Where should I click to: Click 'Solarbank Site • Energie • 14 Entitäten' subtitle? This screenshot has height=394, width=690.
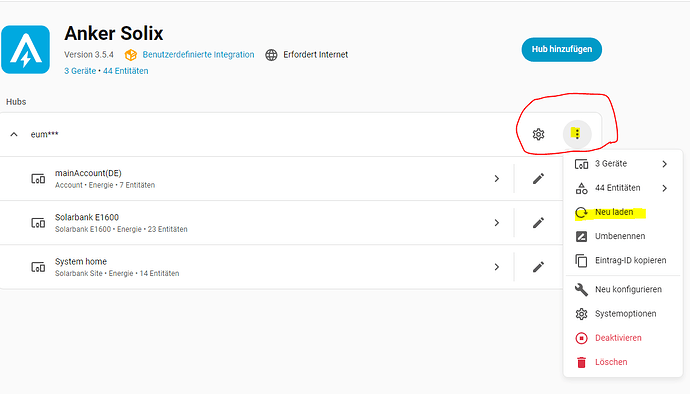(117, 273)
